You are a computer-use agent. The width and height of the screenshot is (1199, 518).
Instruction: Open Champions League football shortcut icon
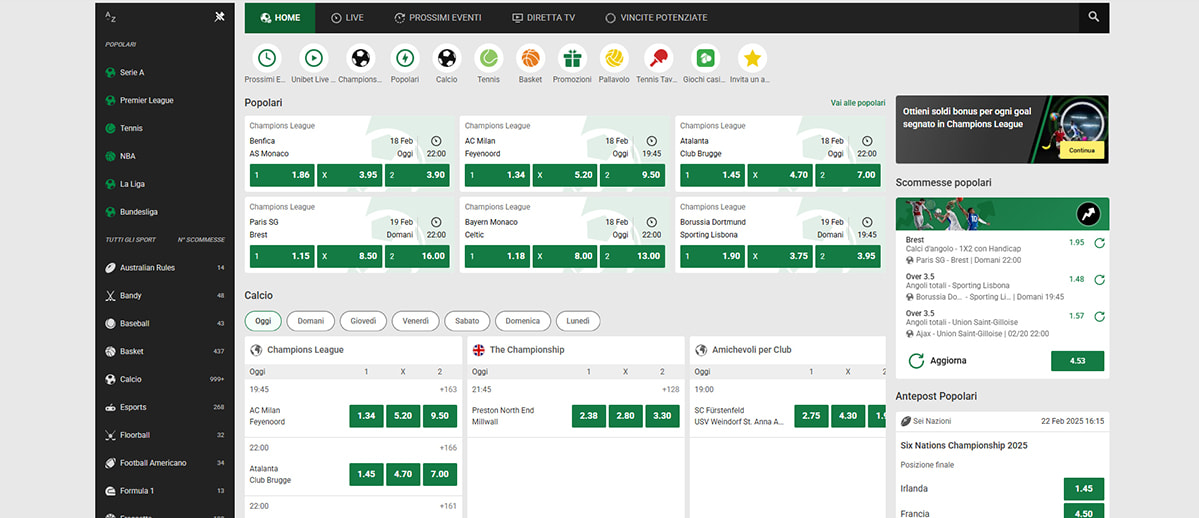coord(360,58)
